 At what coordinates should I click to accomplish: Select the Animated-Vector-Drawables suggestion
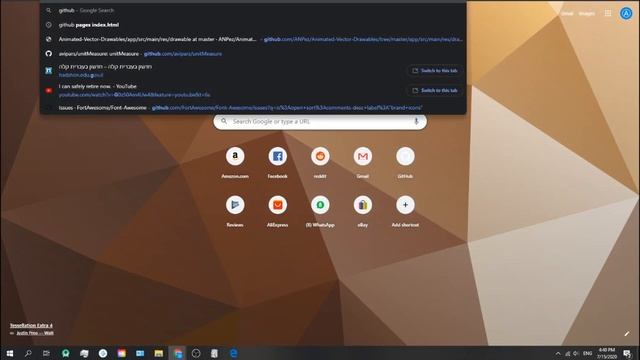253,39
